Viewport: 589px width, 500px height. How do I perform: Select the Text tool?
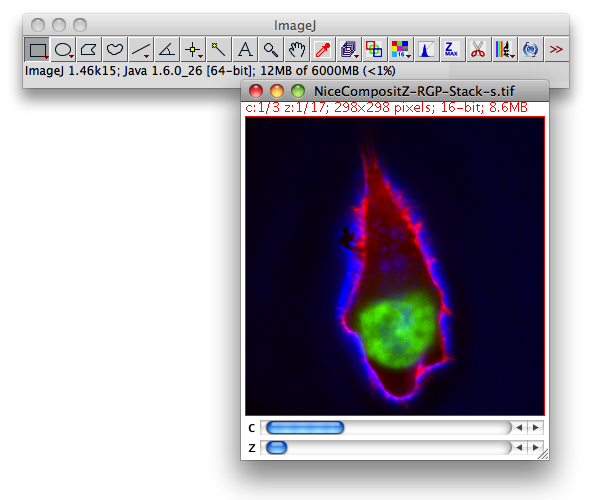point(245,50)
